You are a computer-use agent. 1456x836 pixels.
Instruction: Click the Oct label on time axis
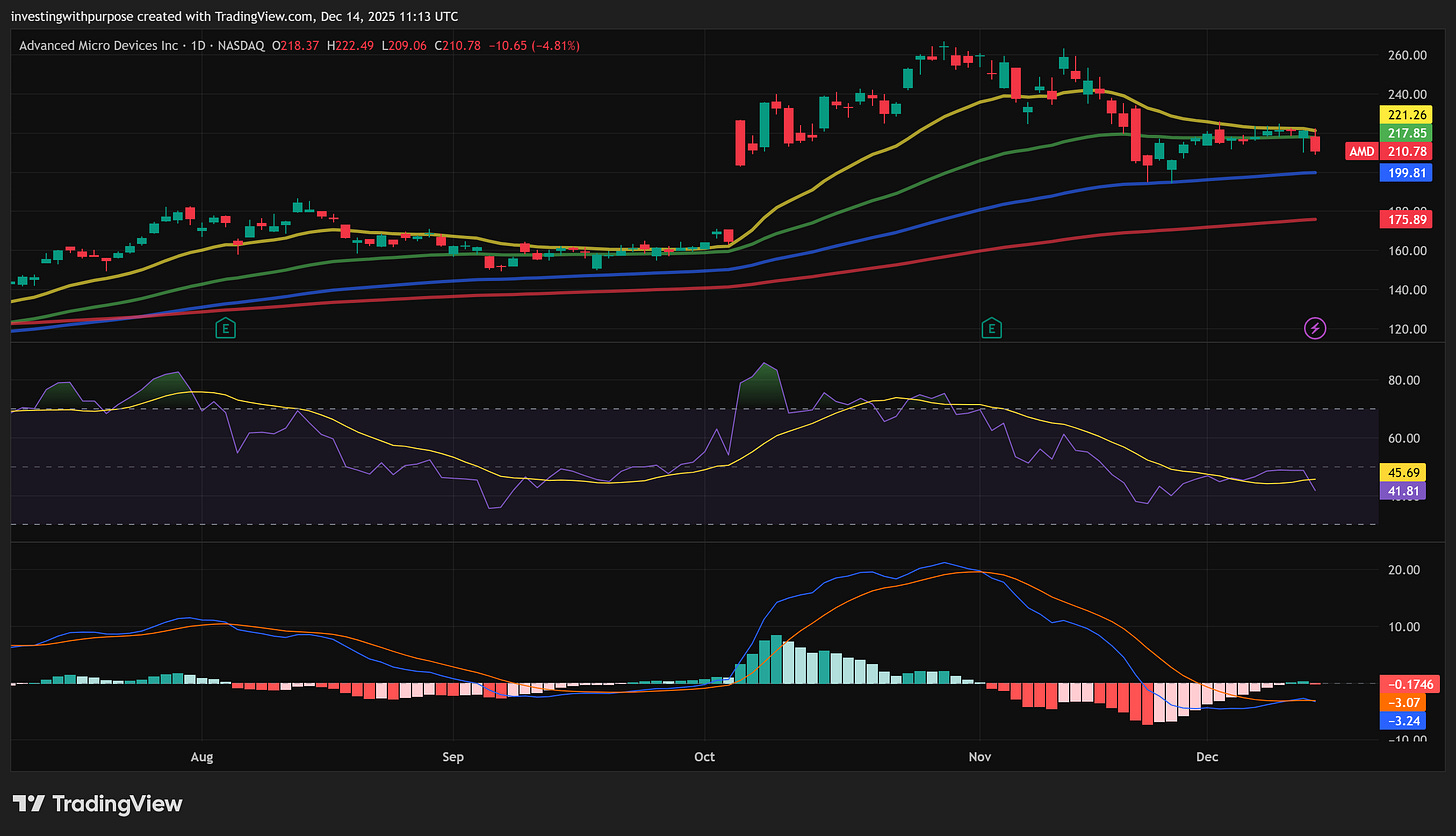pyautogui.click(x=704, y=757)
